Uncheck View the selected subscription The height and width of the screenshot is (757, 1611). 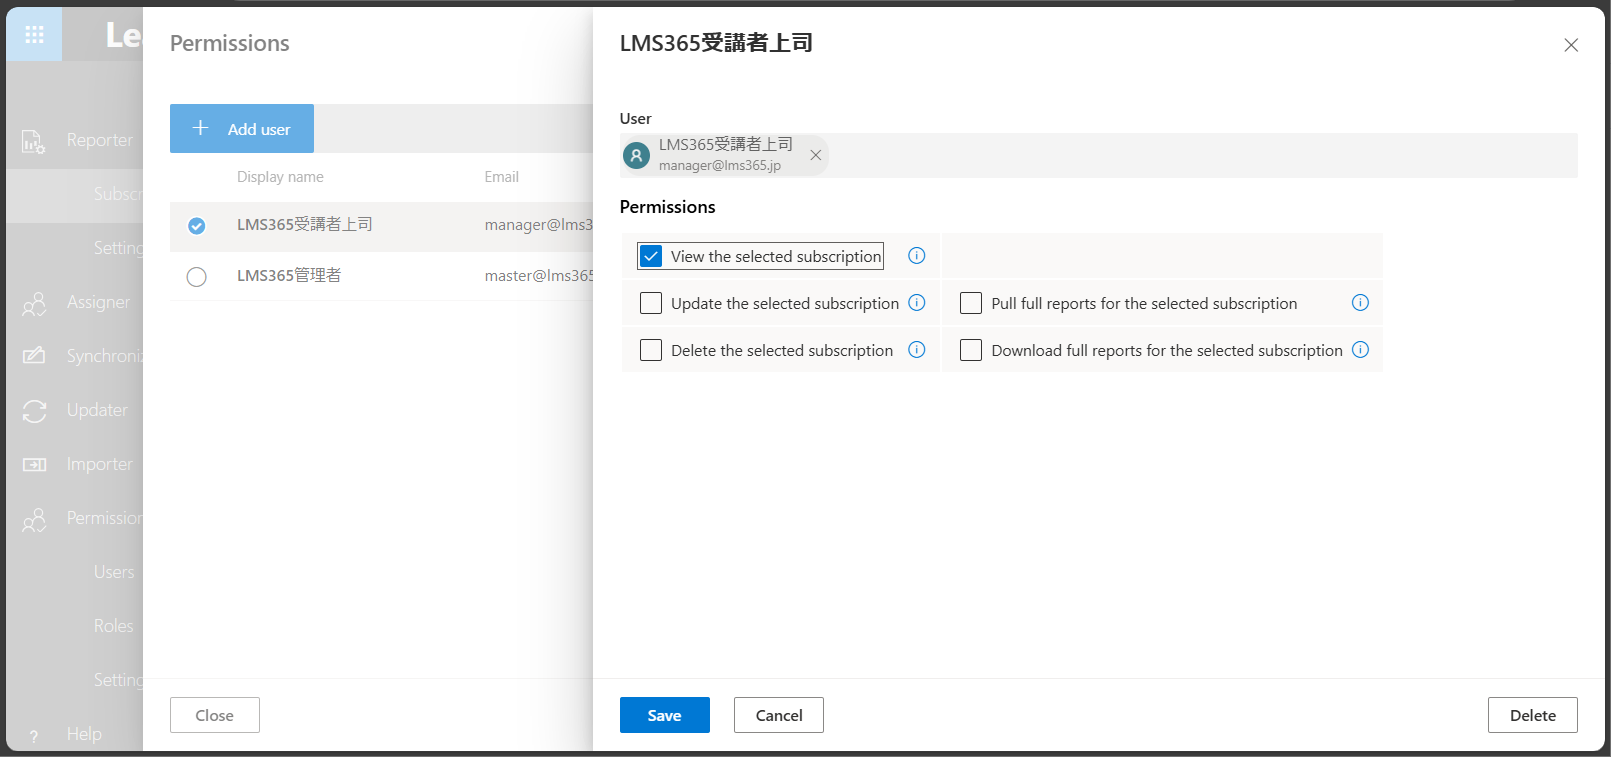pyautogui.click(x=651, y=256)
